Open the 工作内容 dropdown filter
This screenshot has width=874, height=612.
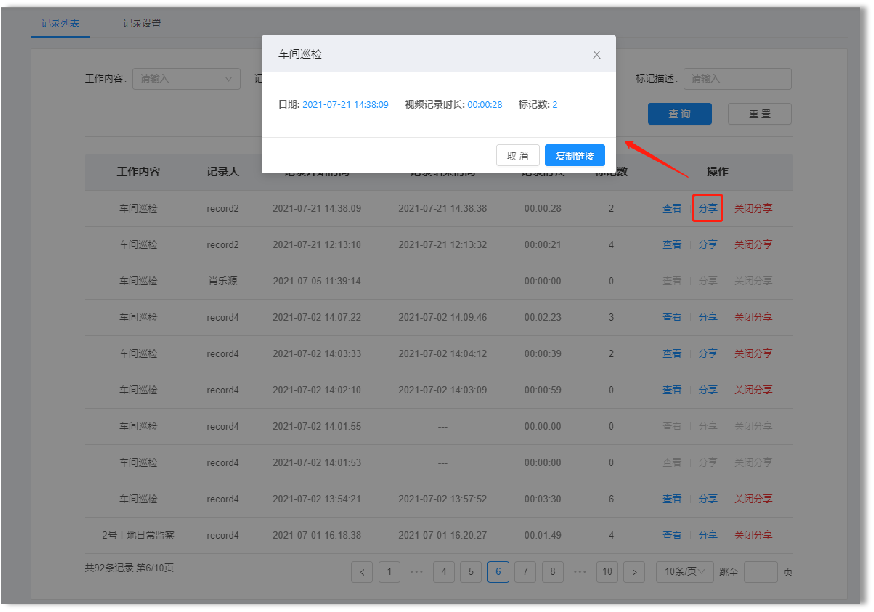point(186,79)
